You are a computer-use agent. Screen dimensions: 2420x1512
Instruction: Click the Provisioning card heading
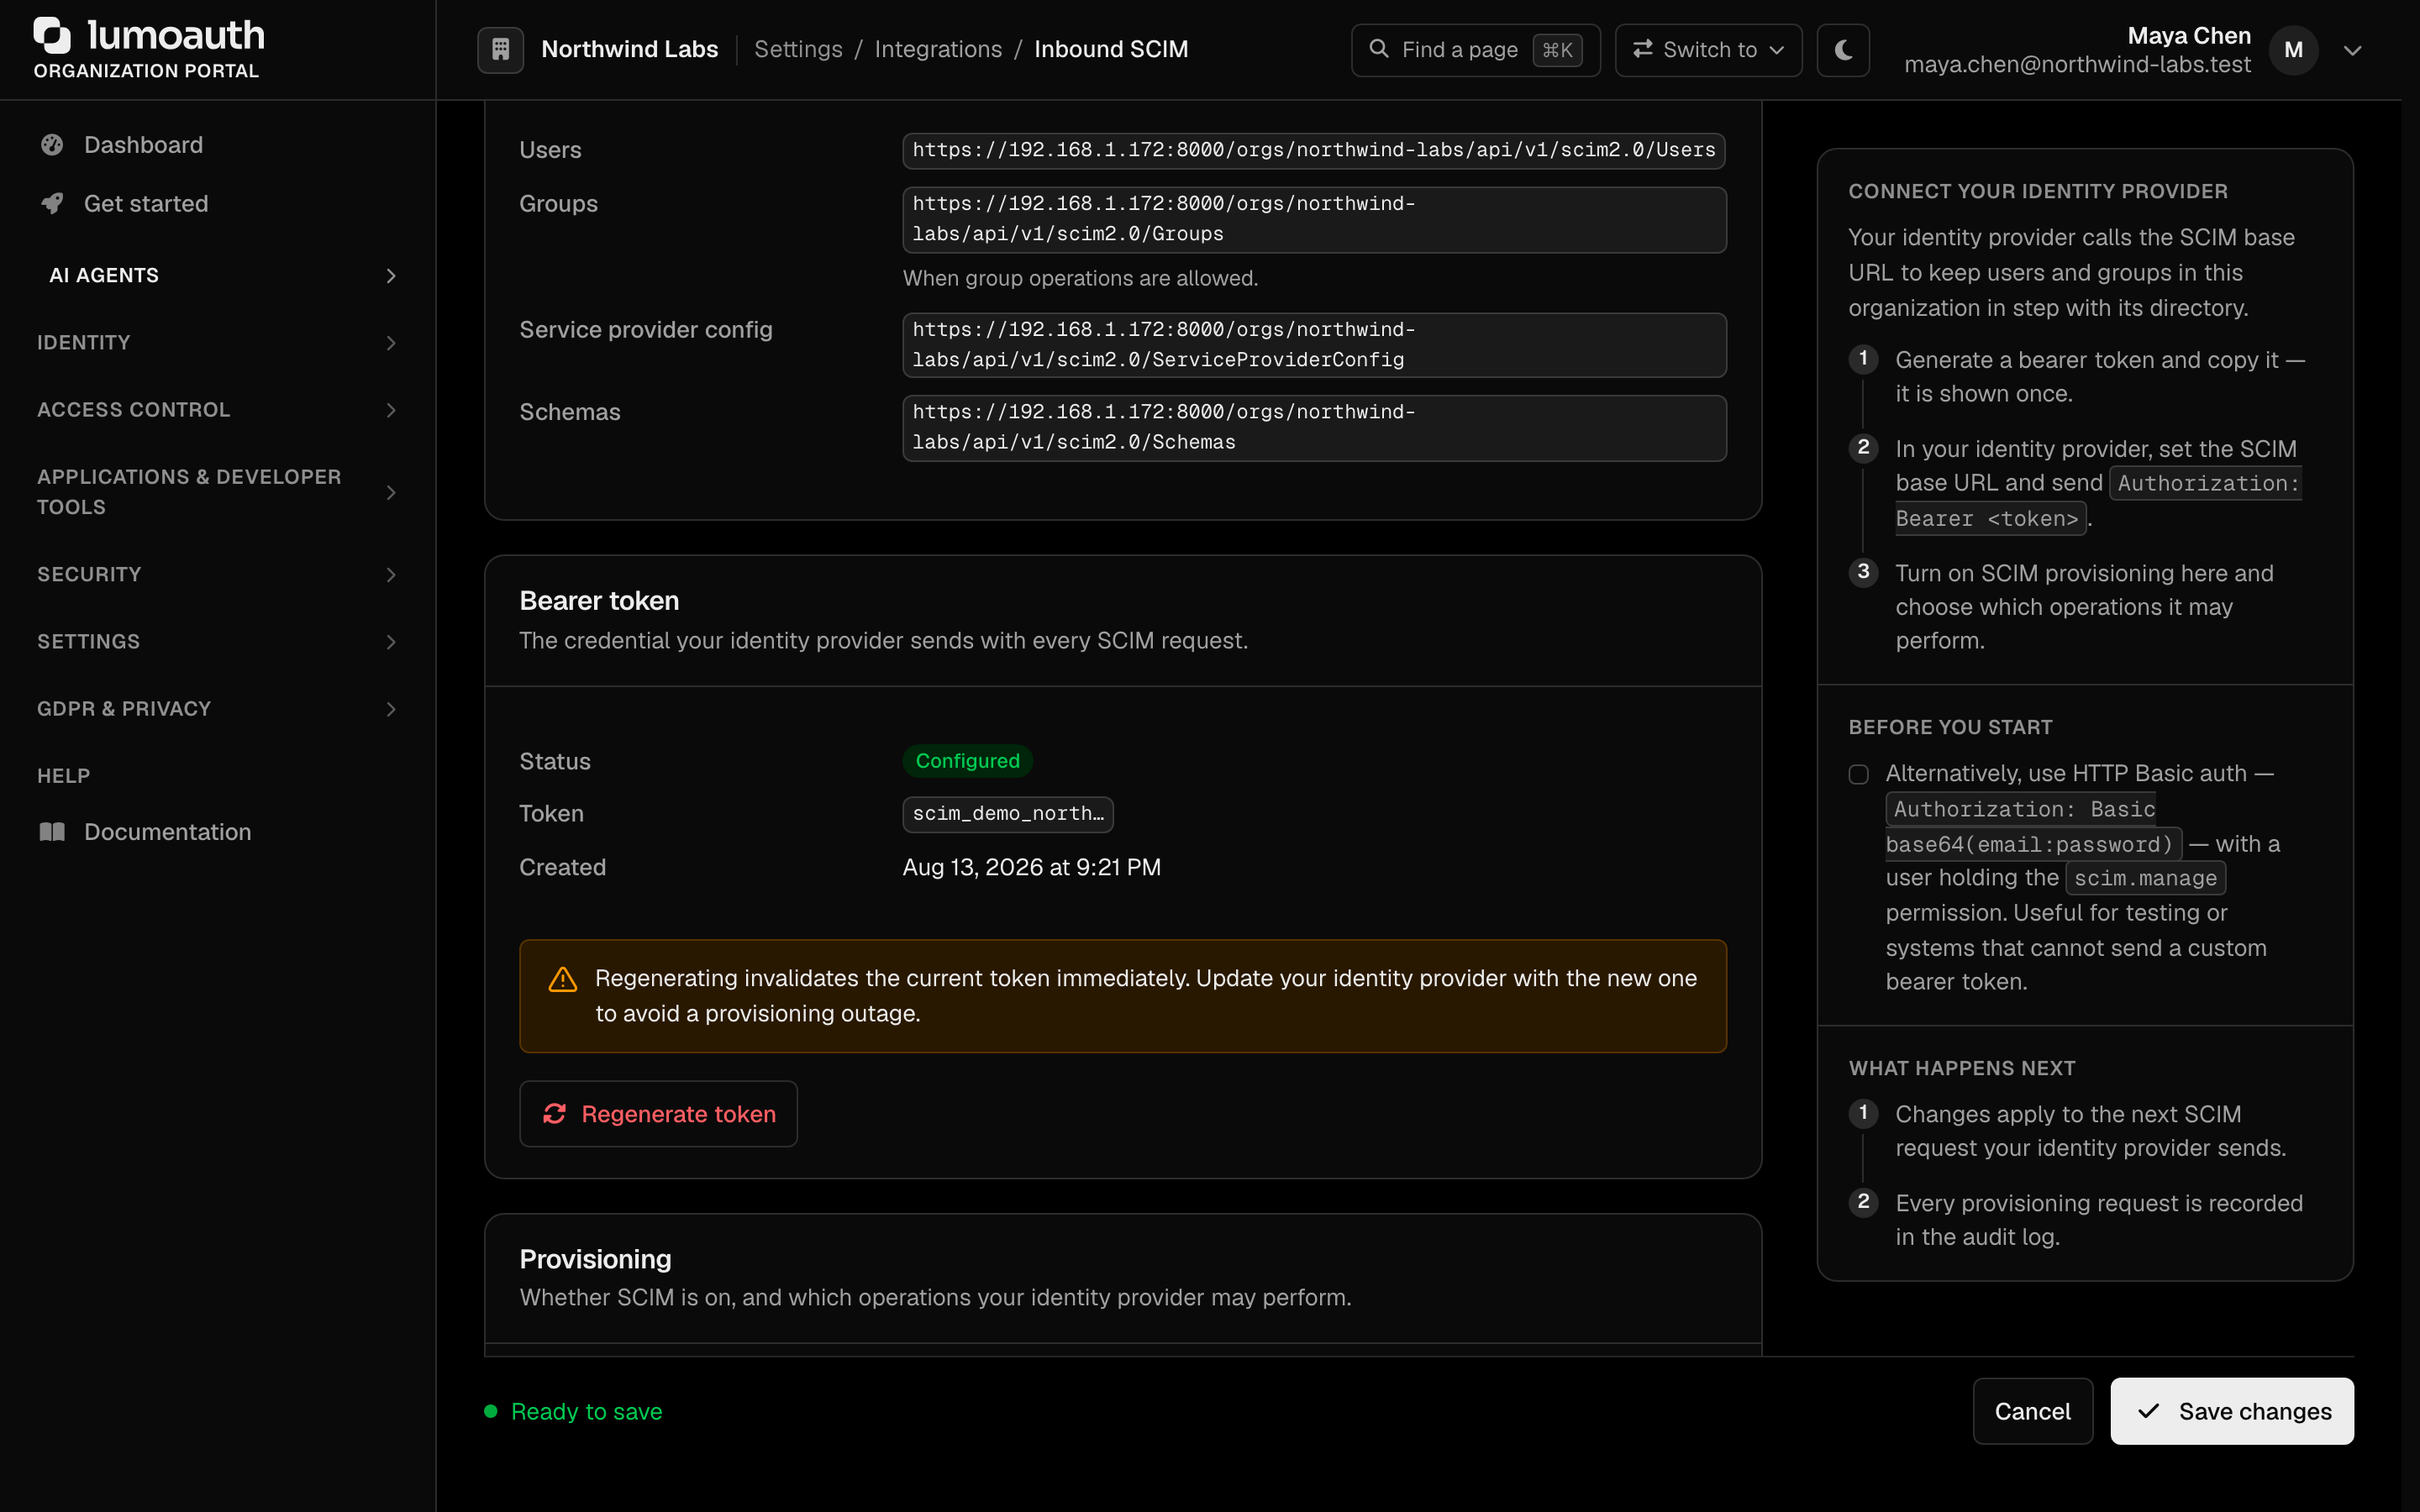click(x=595, y=1259)
